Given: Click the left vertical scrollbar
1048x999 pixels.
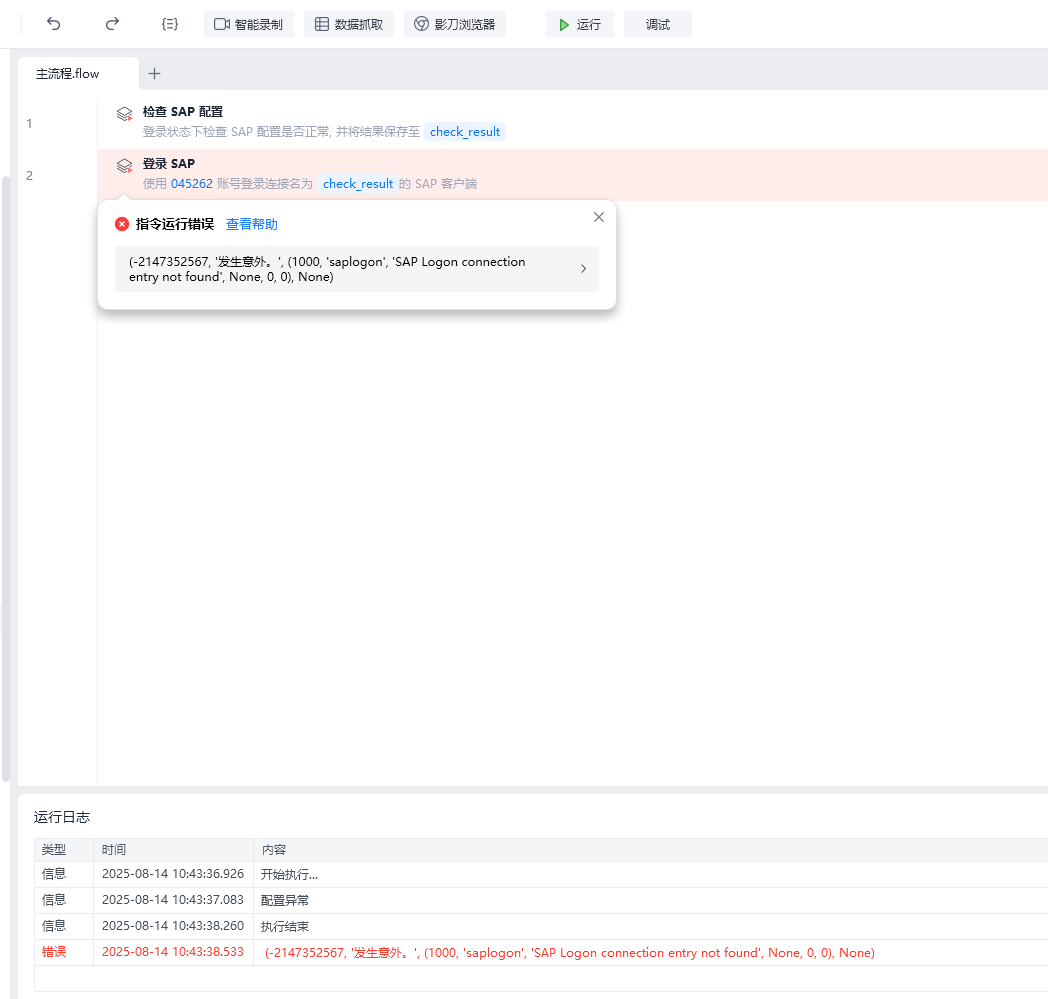Looking at the screenshot, I should click(5, 478).
